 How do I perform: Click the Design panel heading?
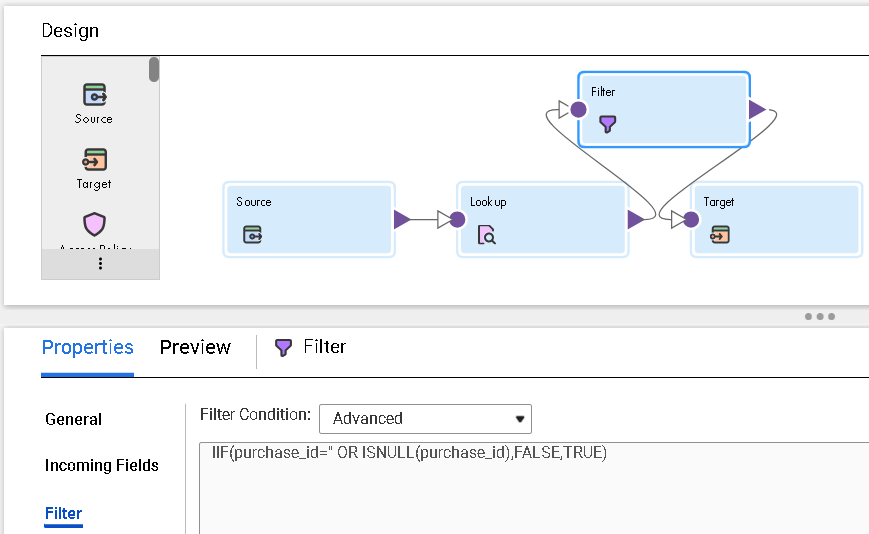click(x=70, y=31)
